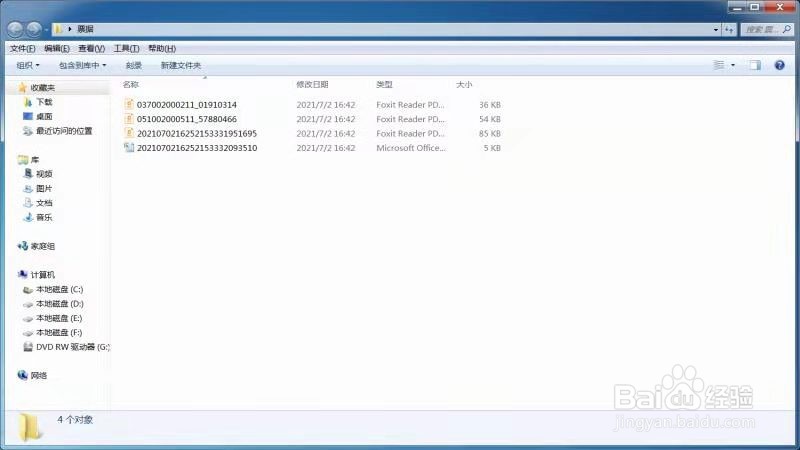Select file 051002000511_57880466
This screenshot has height=450, width=800.
click(187, 119)
